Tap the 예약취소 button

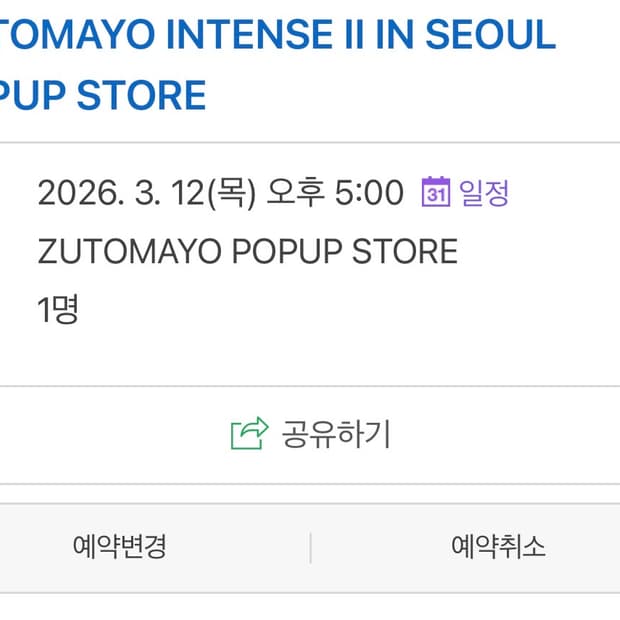[x=498, y=547]
